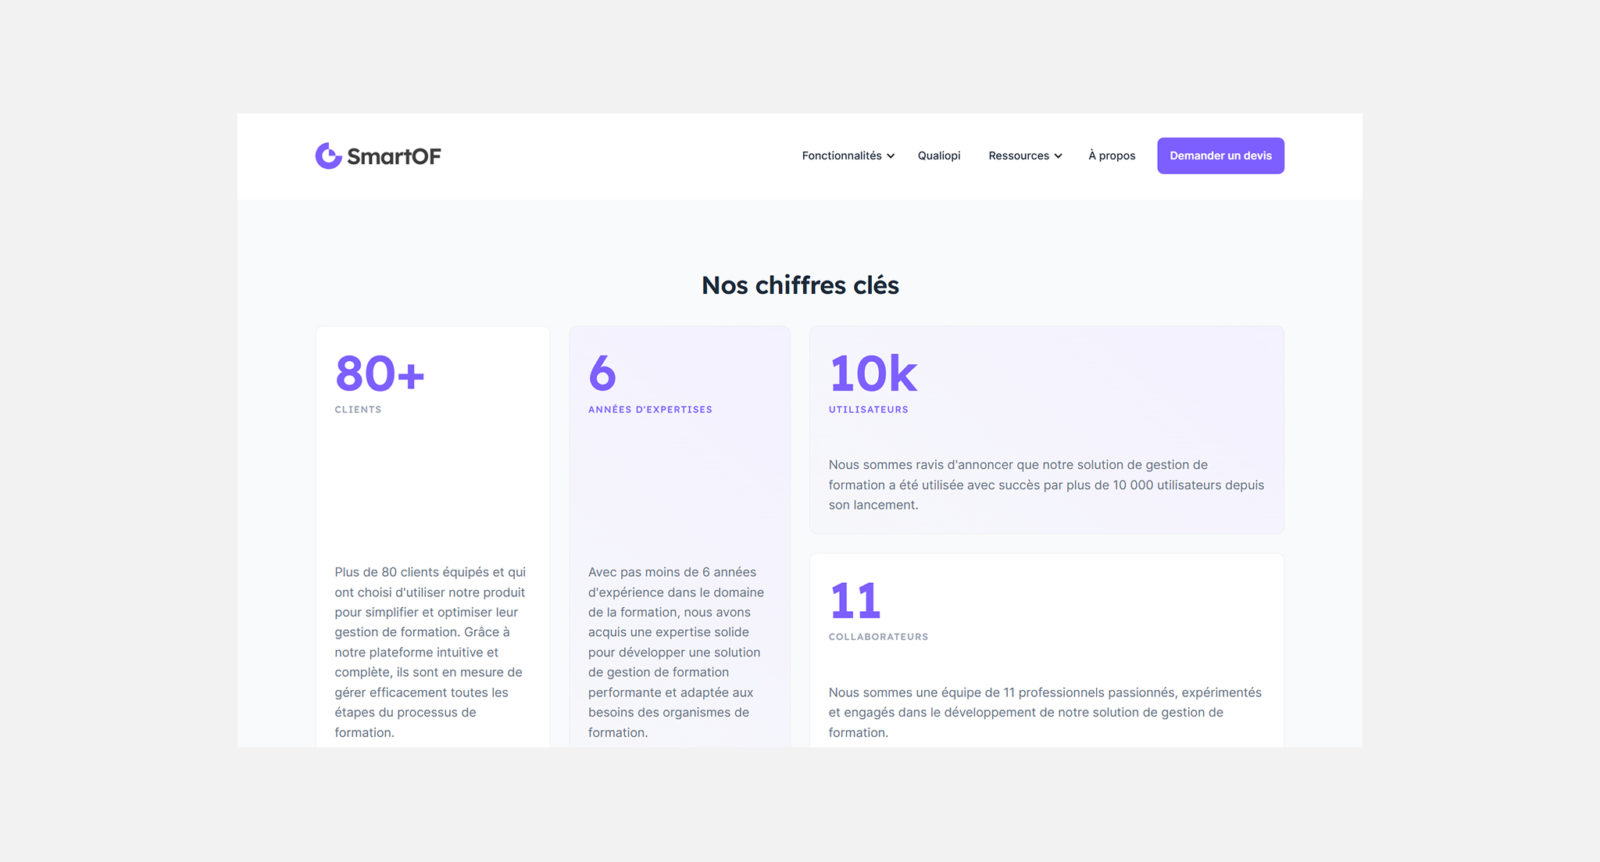Expand the chevron next to Fonctionnalités

click(x=891, y=156)
